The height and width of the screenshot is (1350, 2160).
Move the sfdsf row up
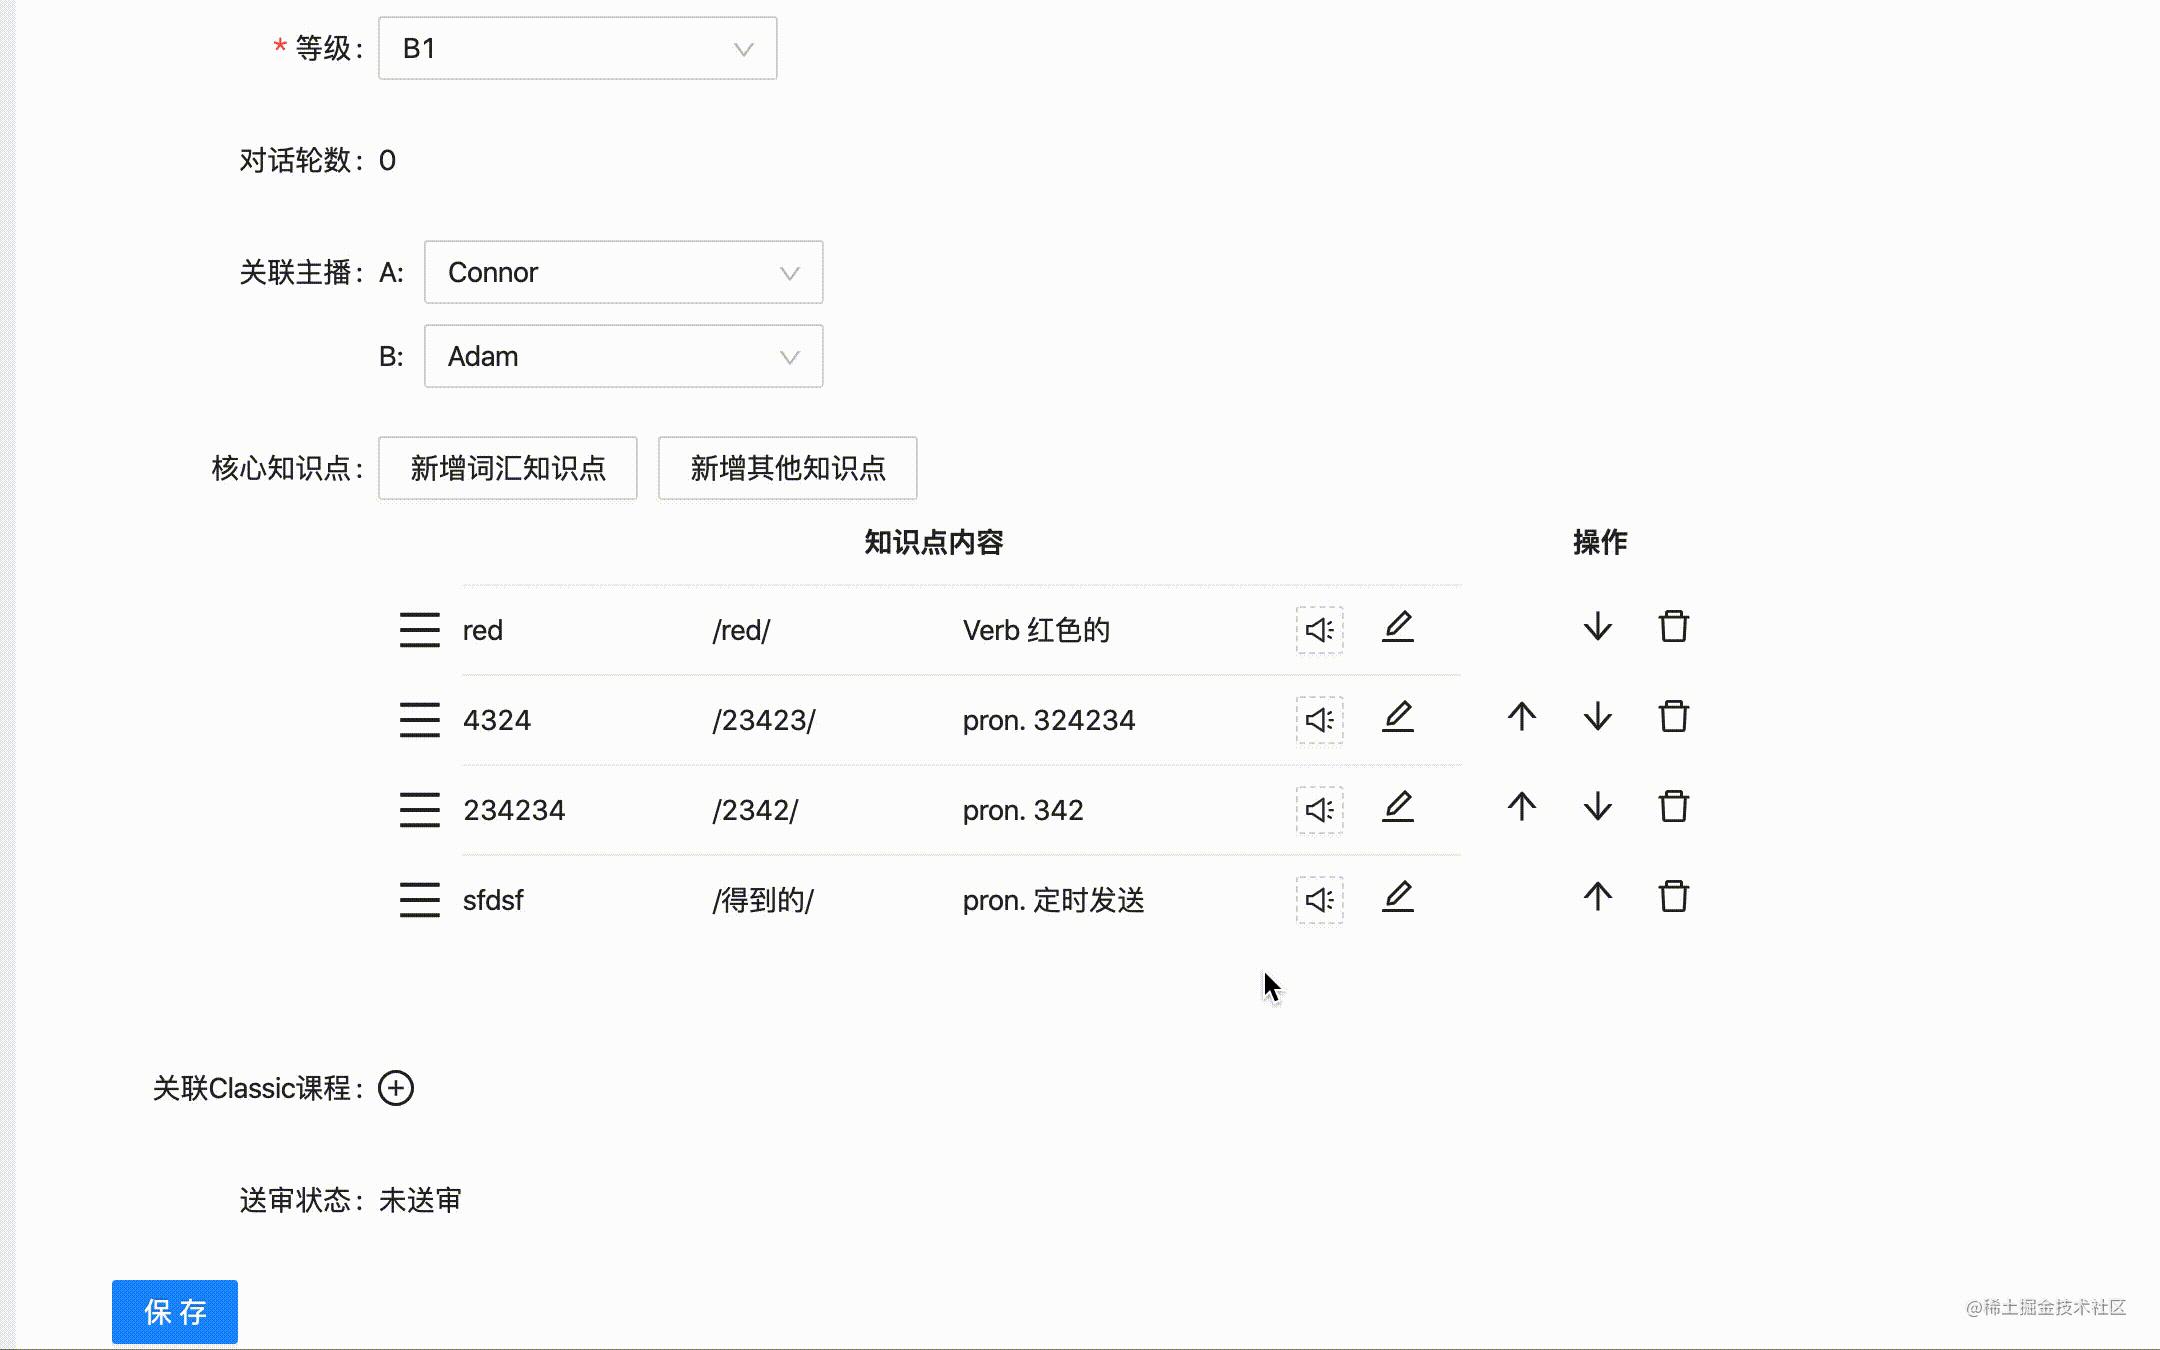(1598, 897)
